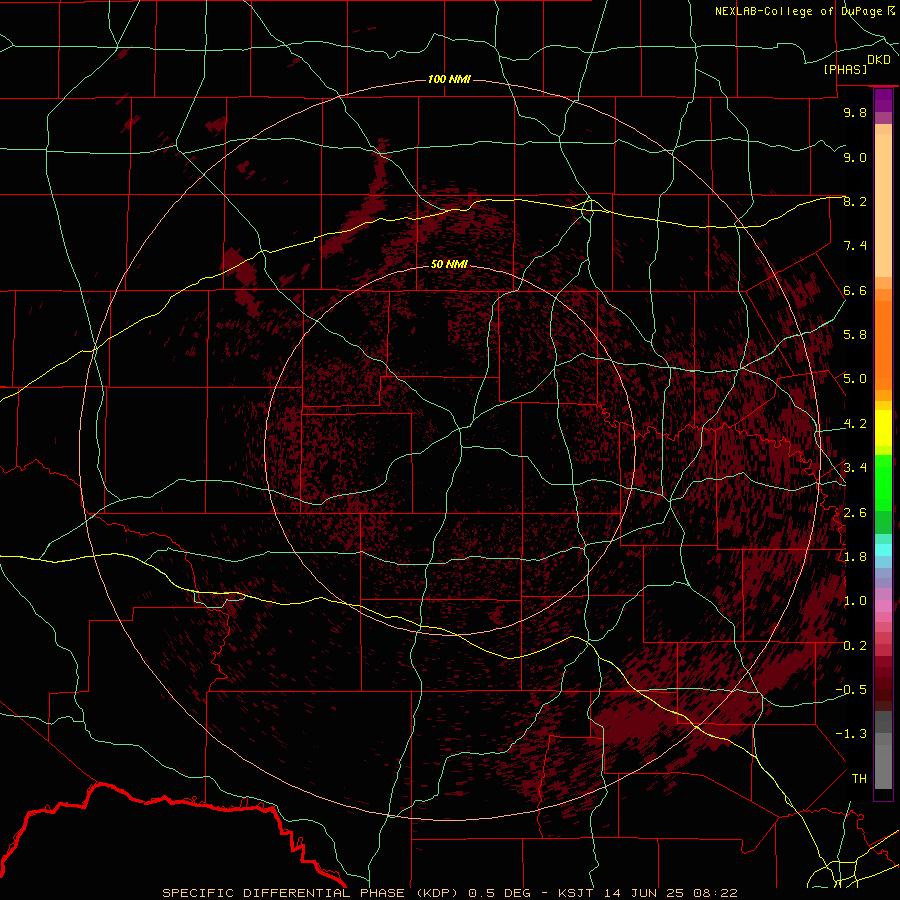Click the 9.0 value on the scale
The height and width of the screenshot is (900, 900).
click(x=855, y=157)
